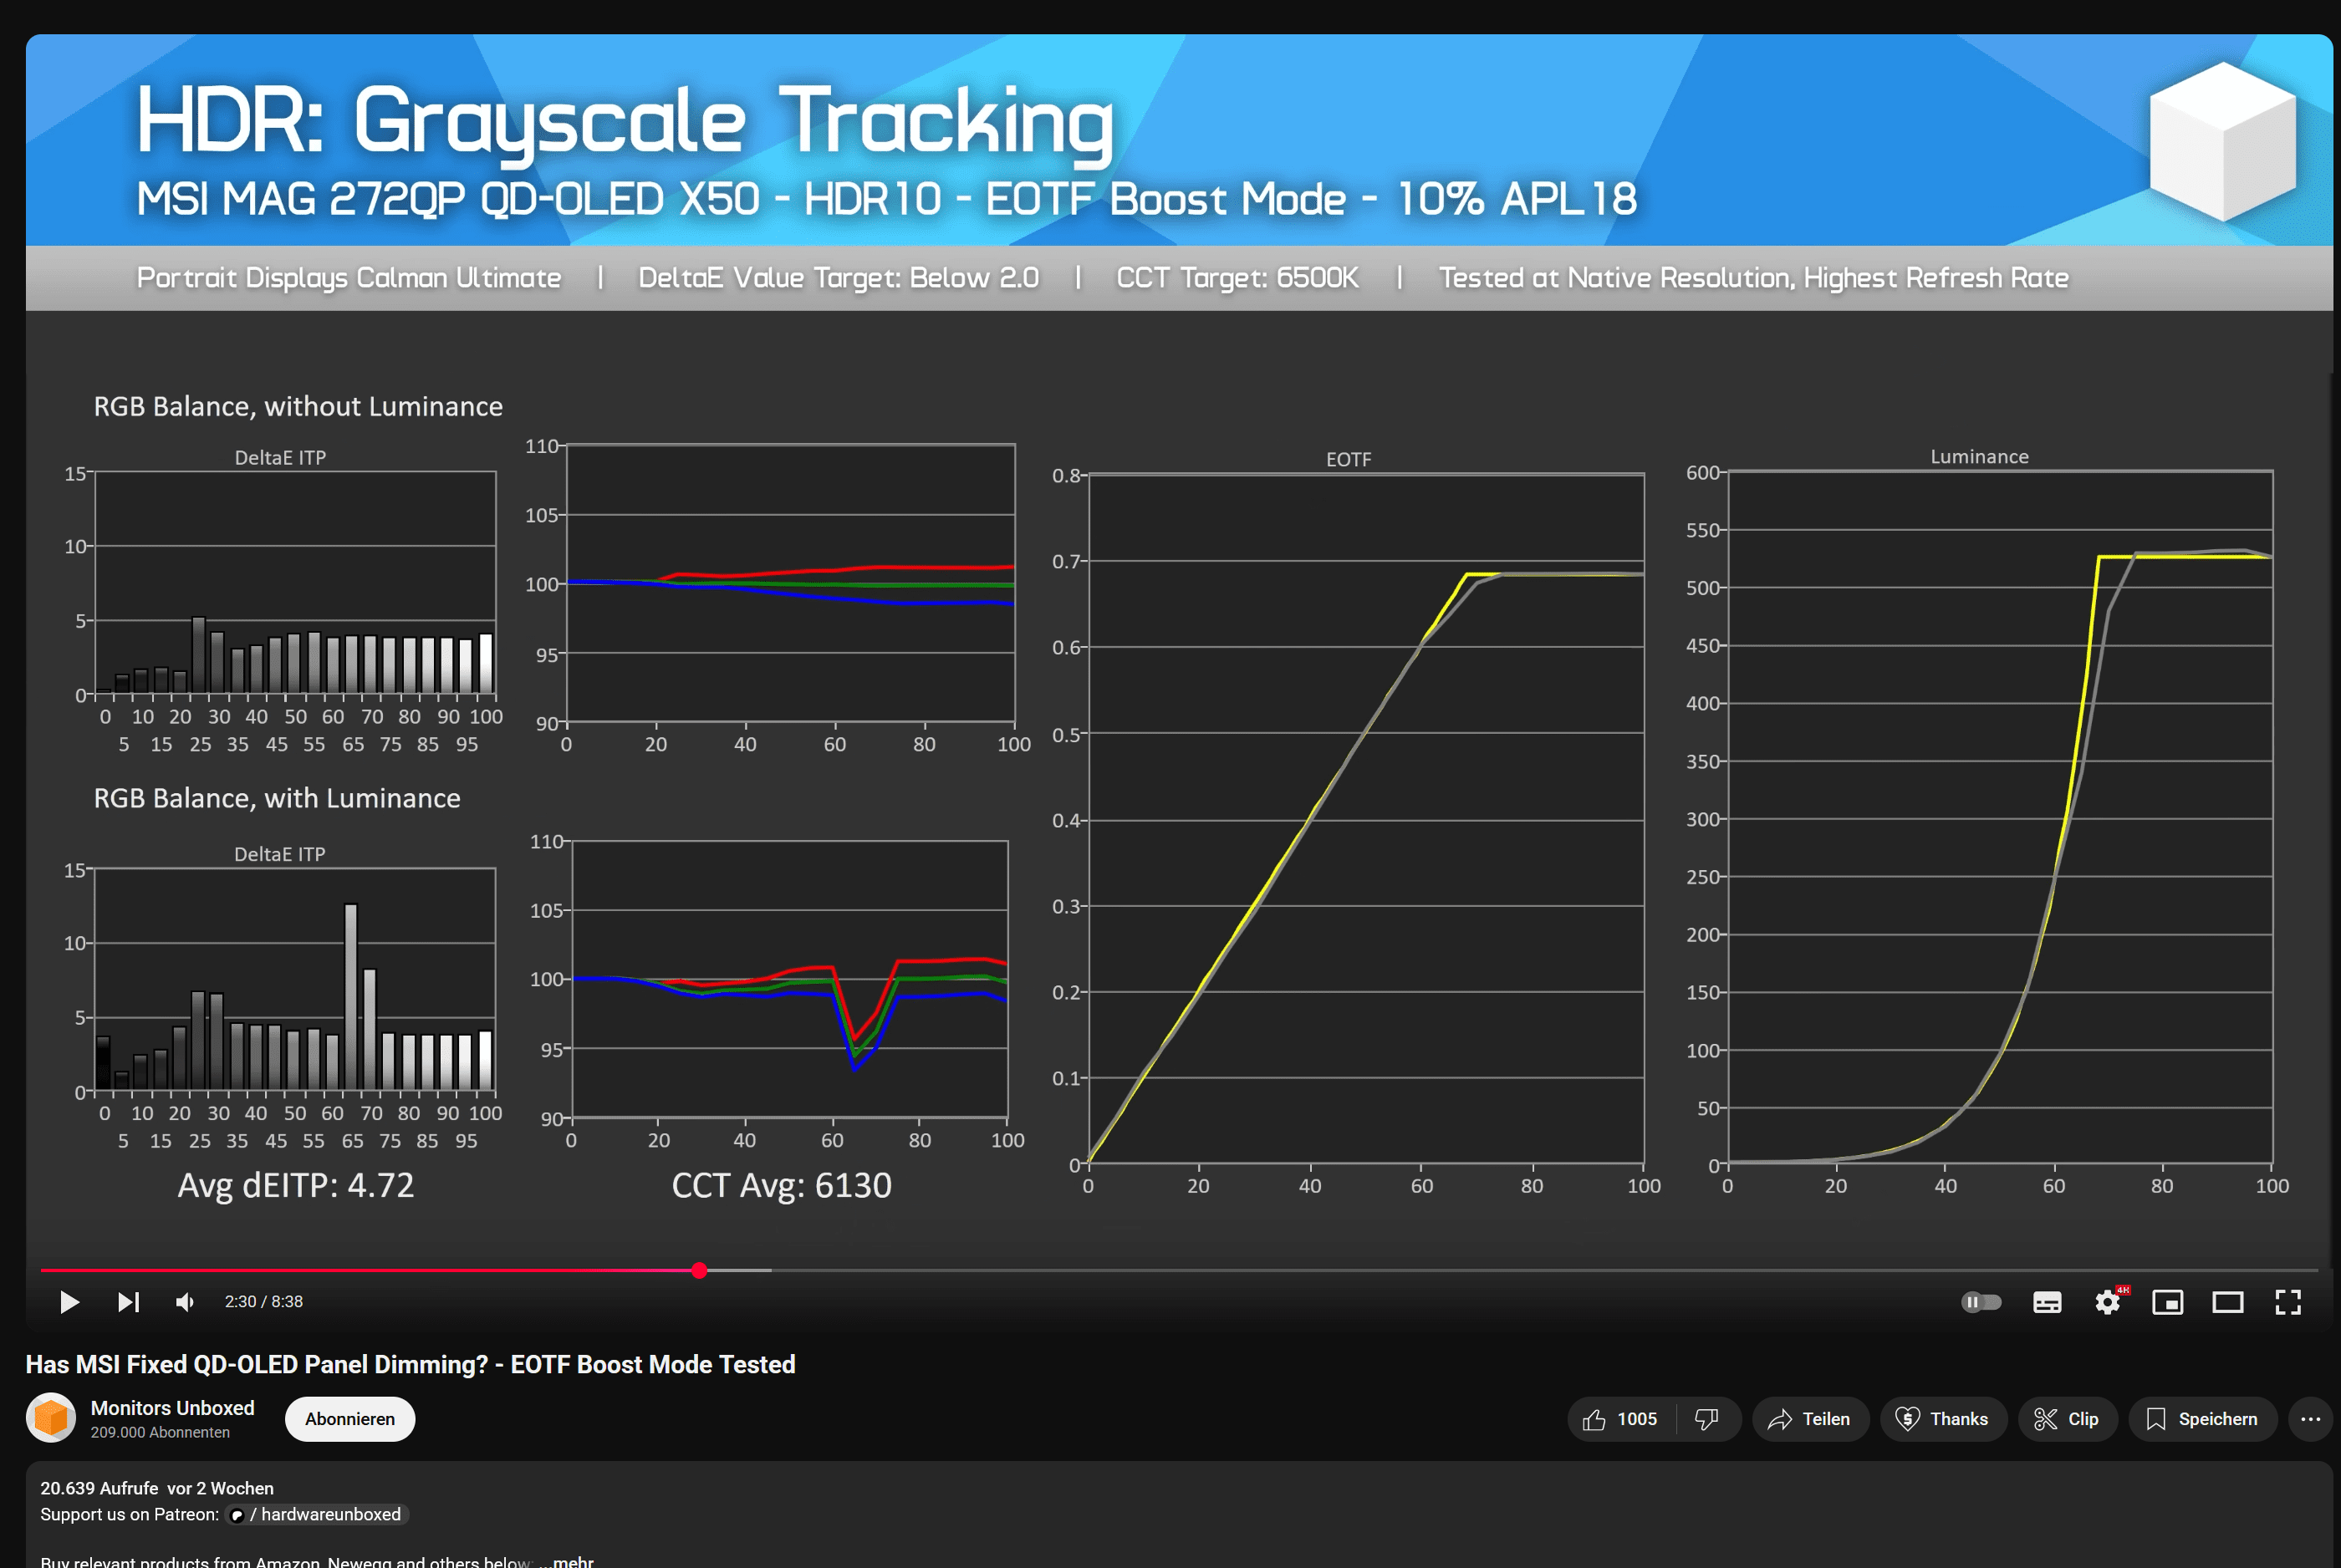Image resolution: width=2341 pixels, height=1568 pixels.
Task: Toggle the autoplay switch
Action: click(x=1981, y=1302)
